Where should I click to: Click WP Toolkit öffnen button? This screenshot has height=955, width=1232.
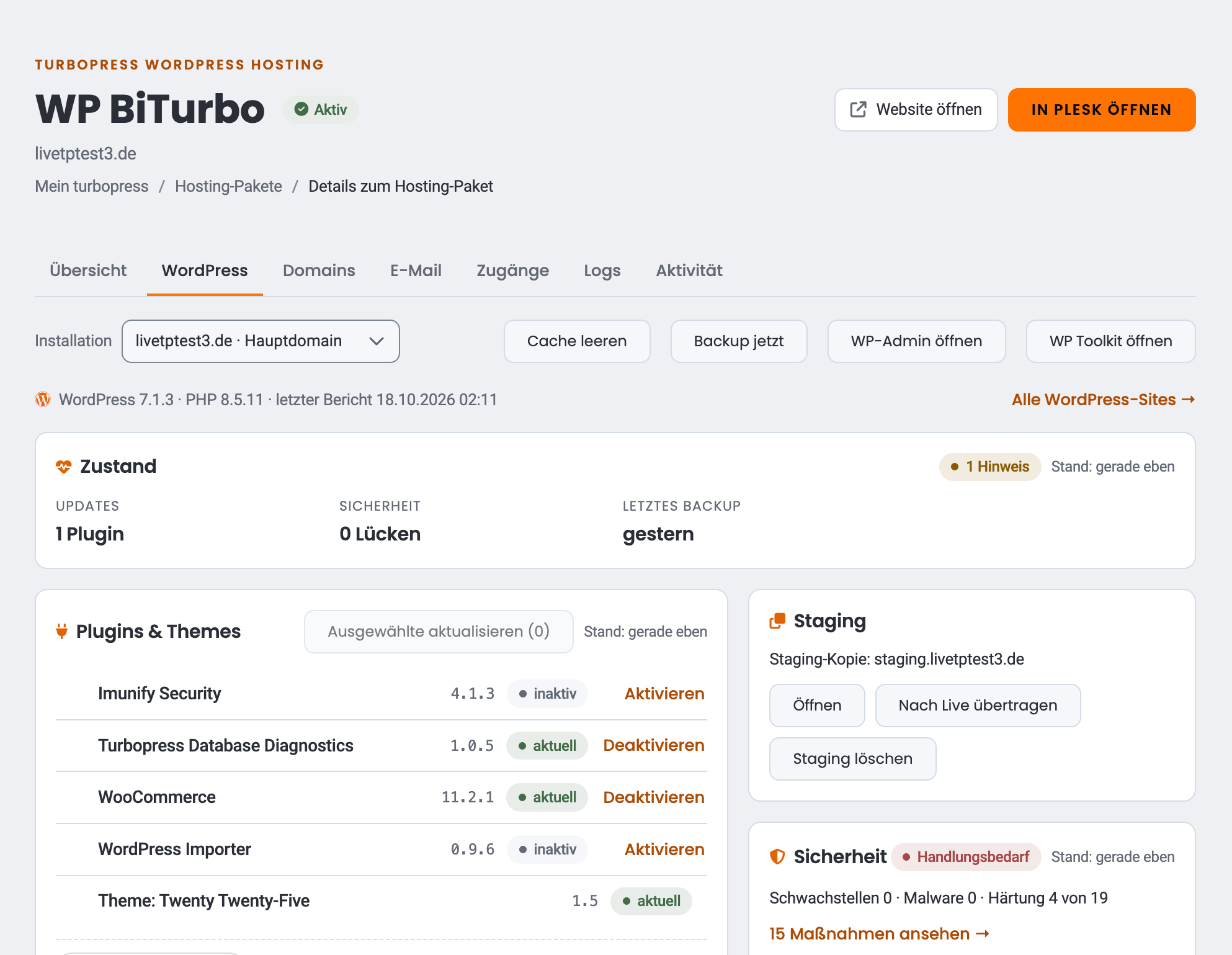coord(1111,341)
